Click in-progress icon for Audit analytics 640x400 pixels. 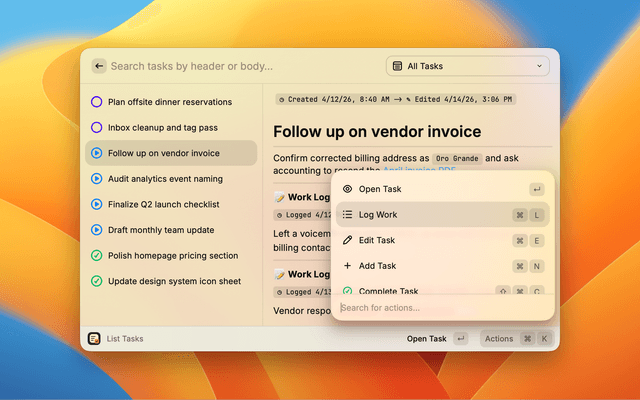click(x=96, y=179)
